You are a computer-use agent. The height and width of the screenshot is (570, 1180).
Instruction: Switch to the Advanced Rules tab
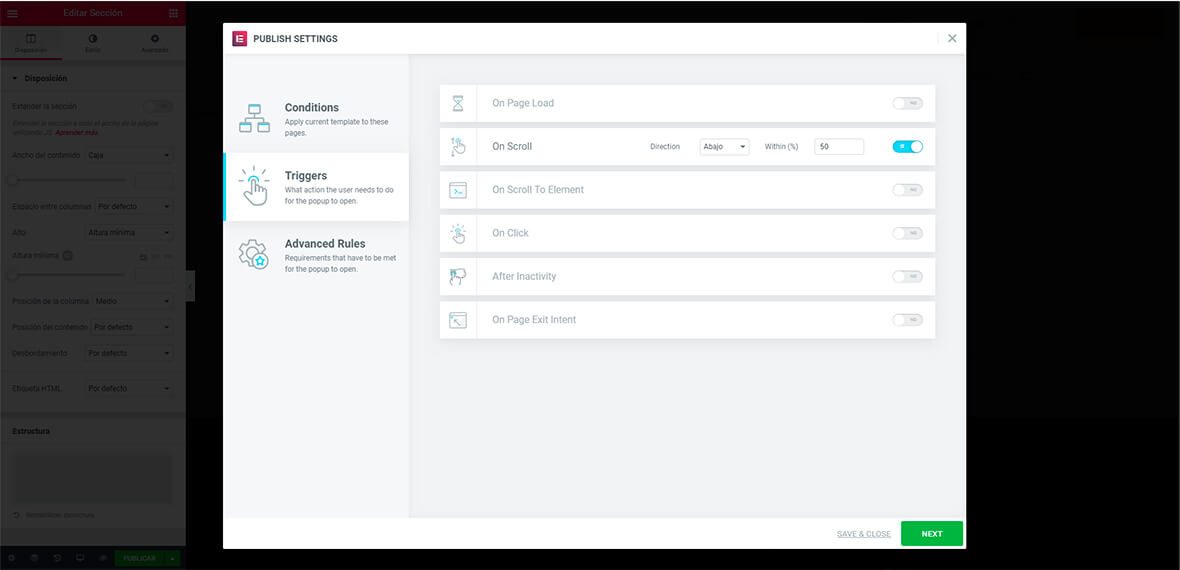(316, 255)
